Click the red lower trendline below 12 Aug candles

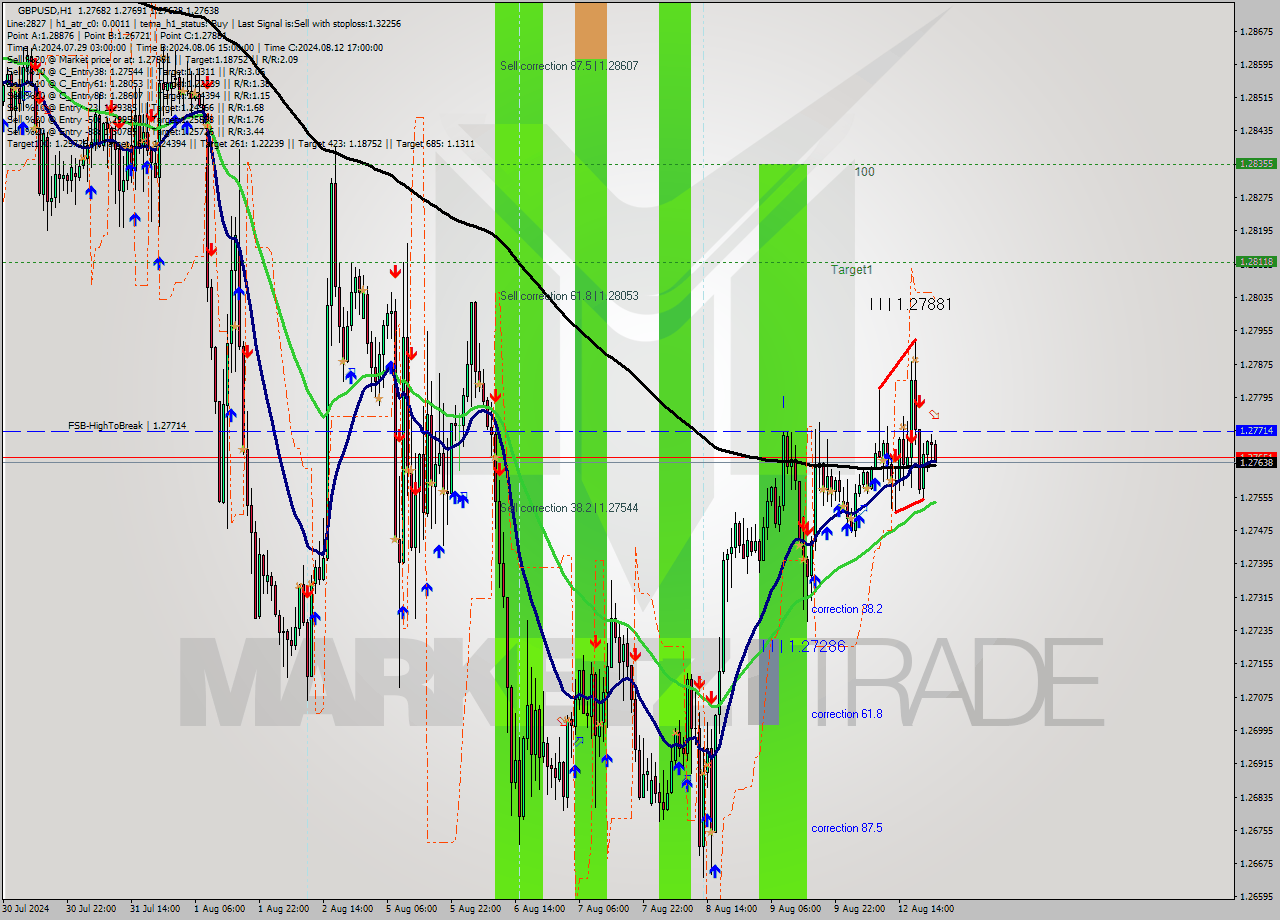click(909, 506)
